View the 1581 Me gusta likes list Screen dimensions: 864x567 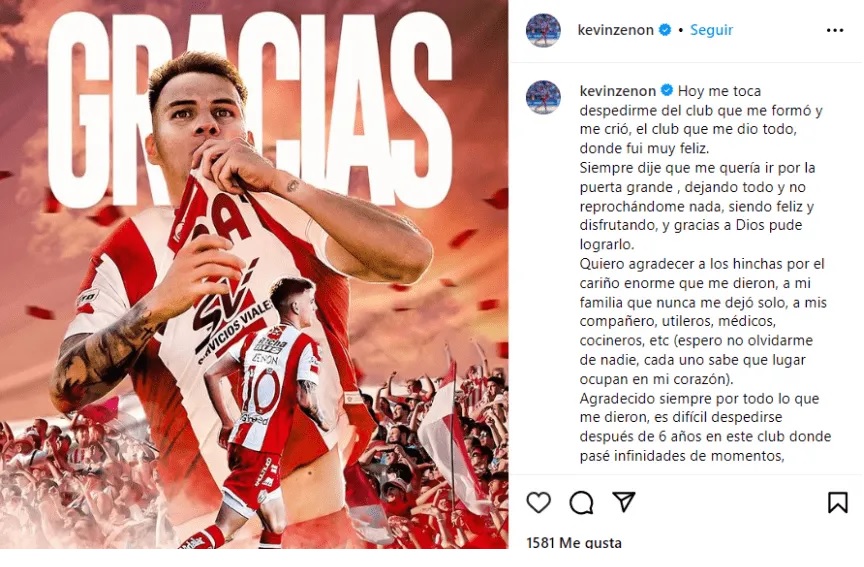click(574, 543)
